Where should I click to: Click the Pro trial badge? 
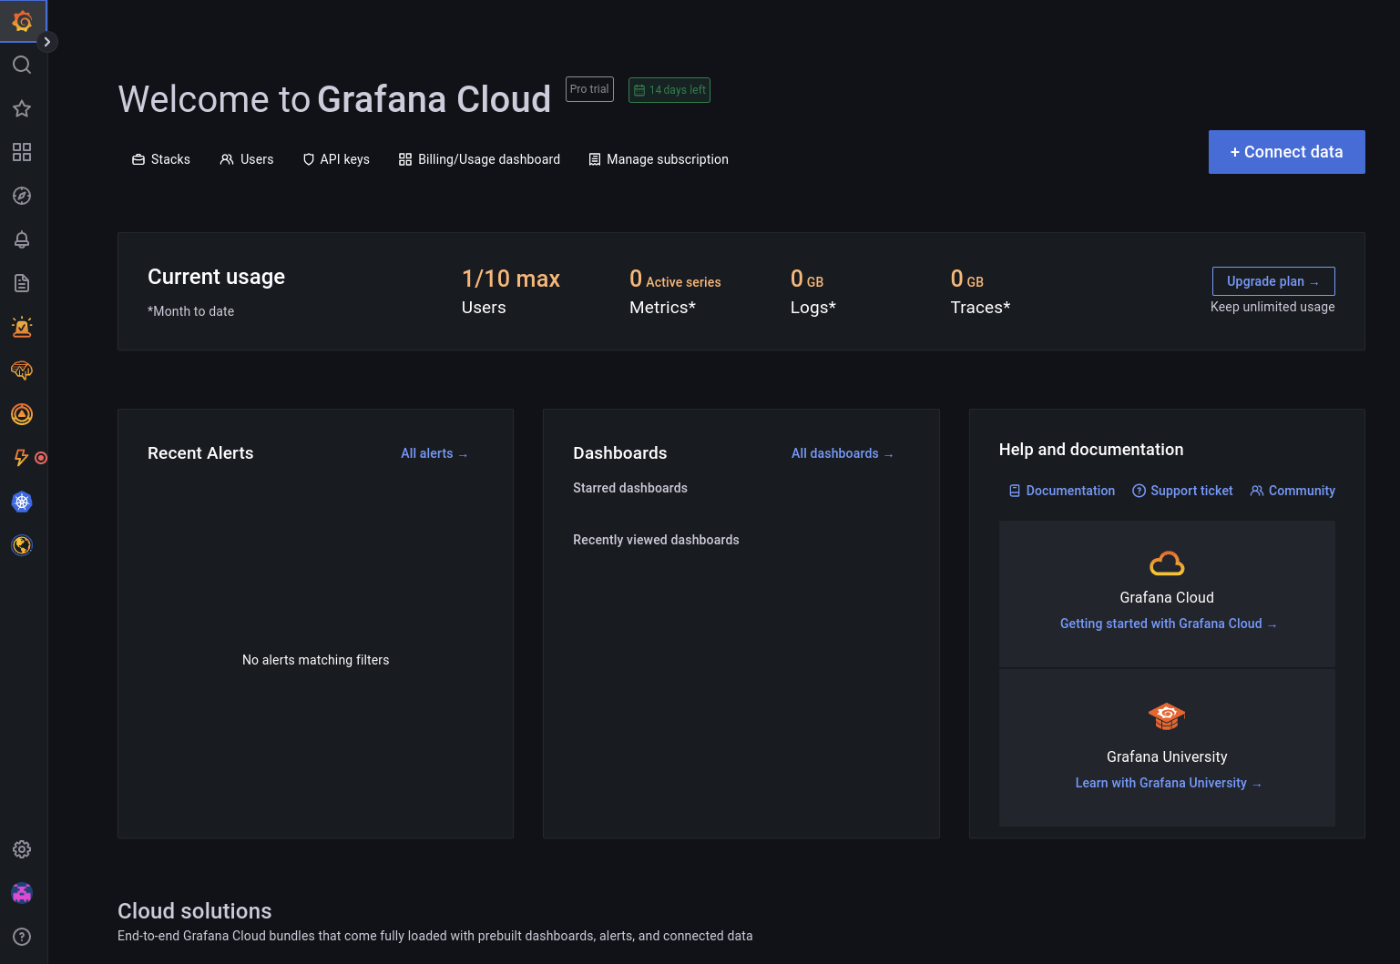590,89
